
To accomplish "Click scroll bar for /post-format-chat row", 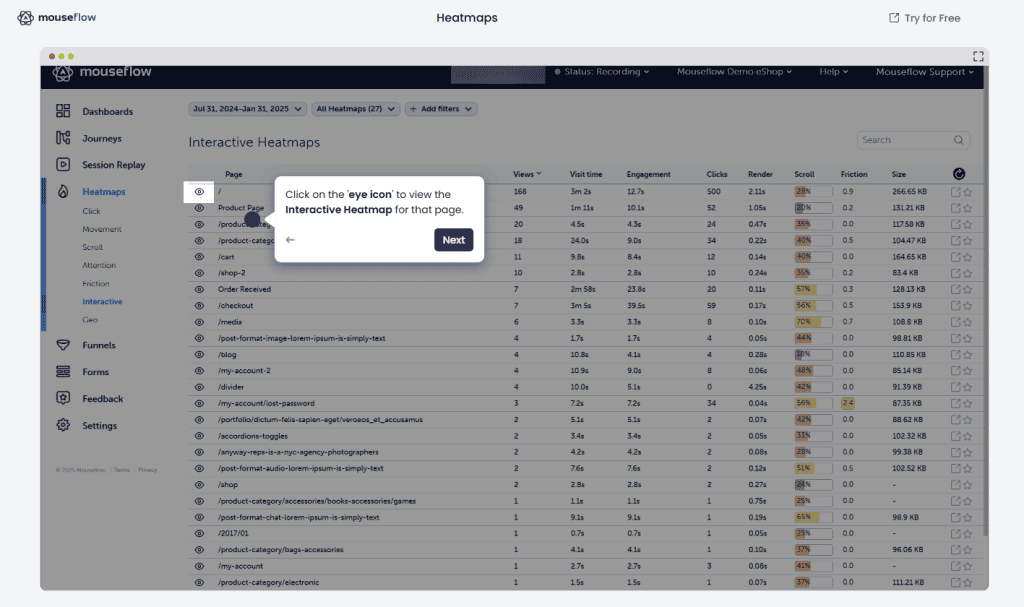I will [813, 517].
